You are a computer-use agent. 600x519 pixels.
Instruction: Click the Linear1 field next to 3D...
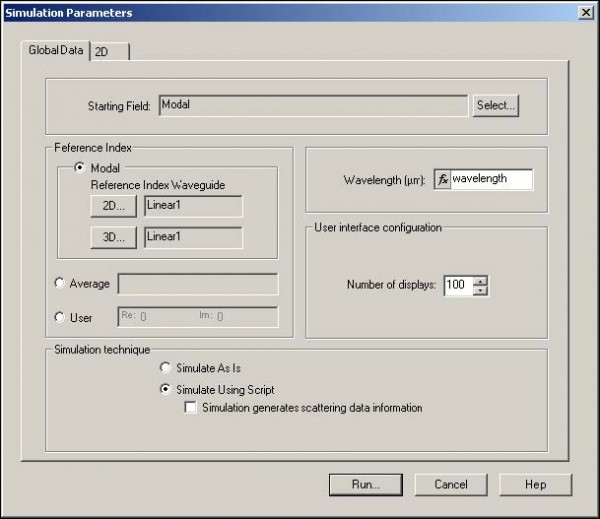coord(193,237)
